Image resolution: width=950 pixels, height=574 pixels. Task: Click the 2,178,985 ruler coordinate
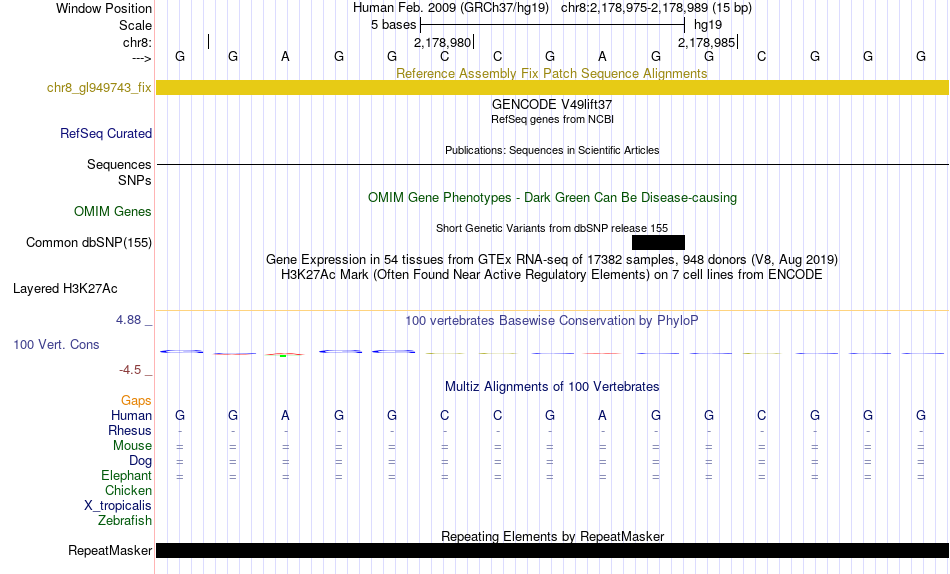pos(706,42)
